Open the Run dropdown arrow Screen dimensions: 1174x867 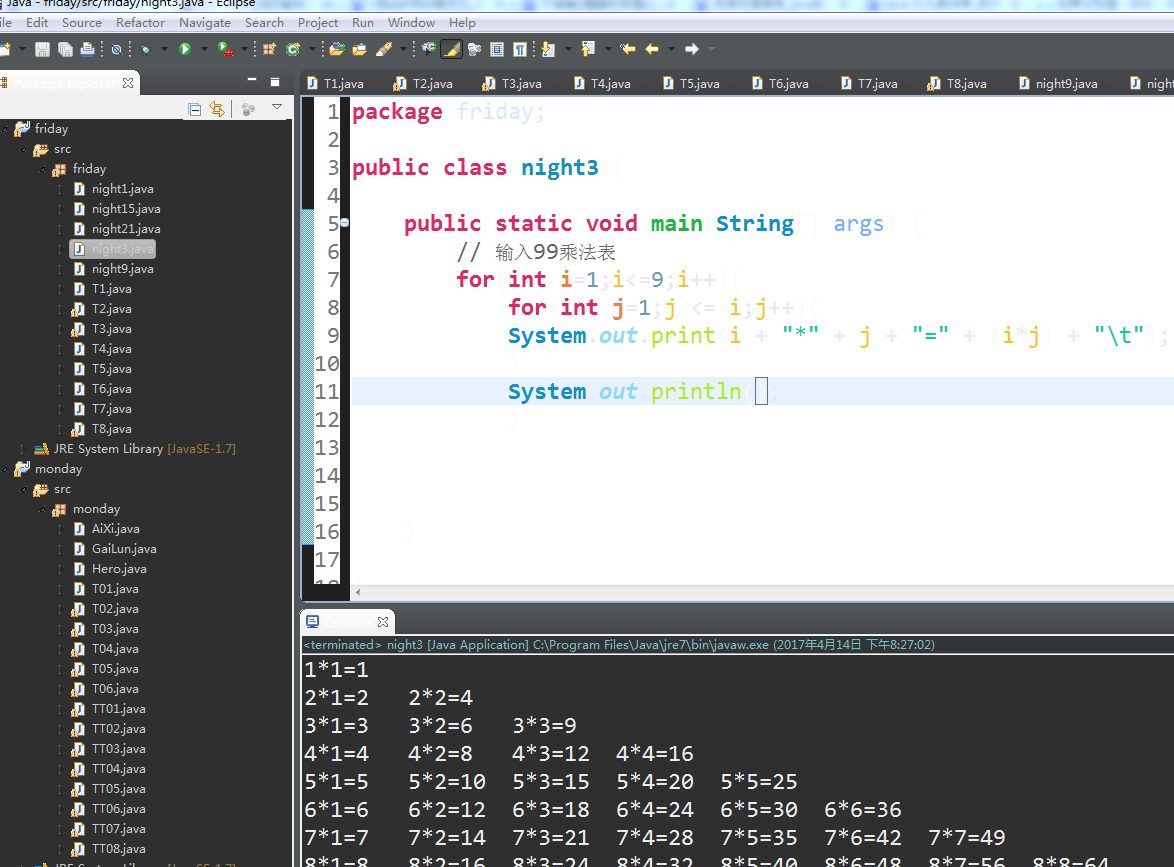[x=204, y=49]
